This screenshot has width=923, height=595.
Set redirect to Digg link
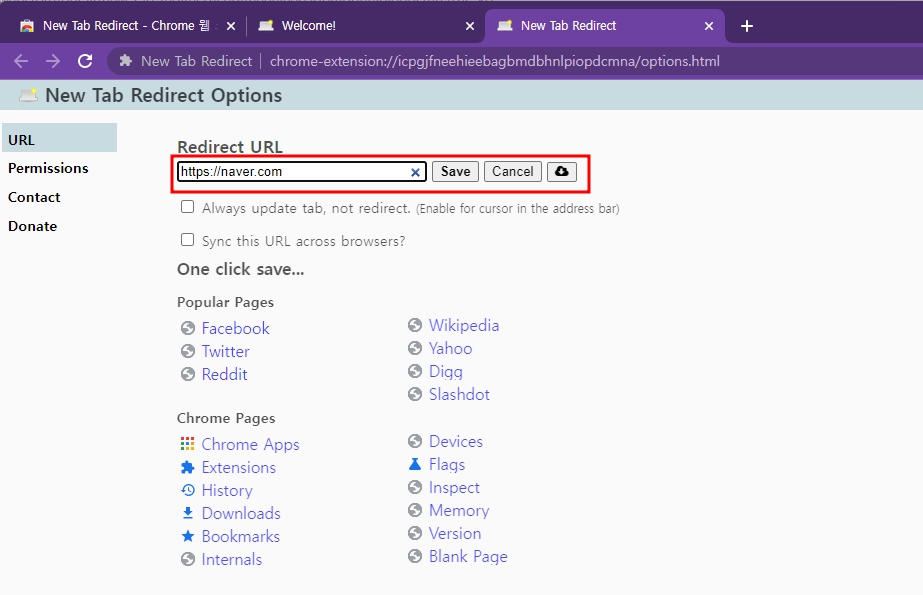[446, 371]
